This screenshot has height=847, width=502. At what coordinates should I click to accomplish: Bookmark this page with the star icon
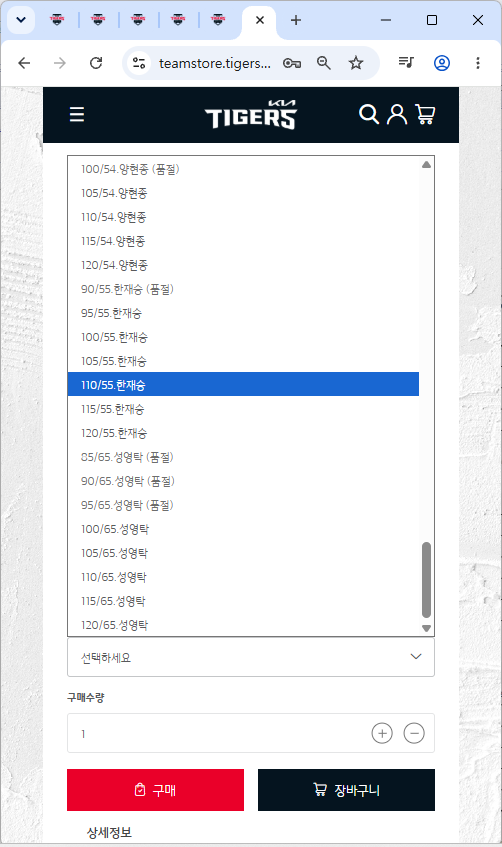(x=356, y=63)
